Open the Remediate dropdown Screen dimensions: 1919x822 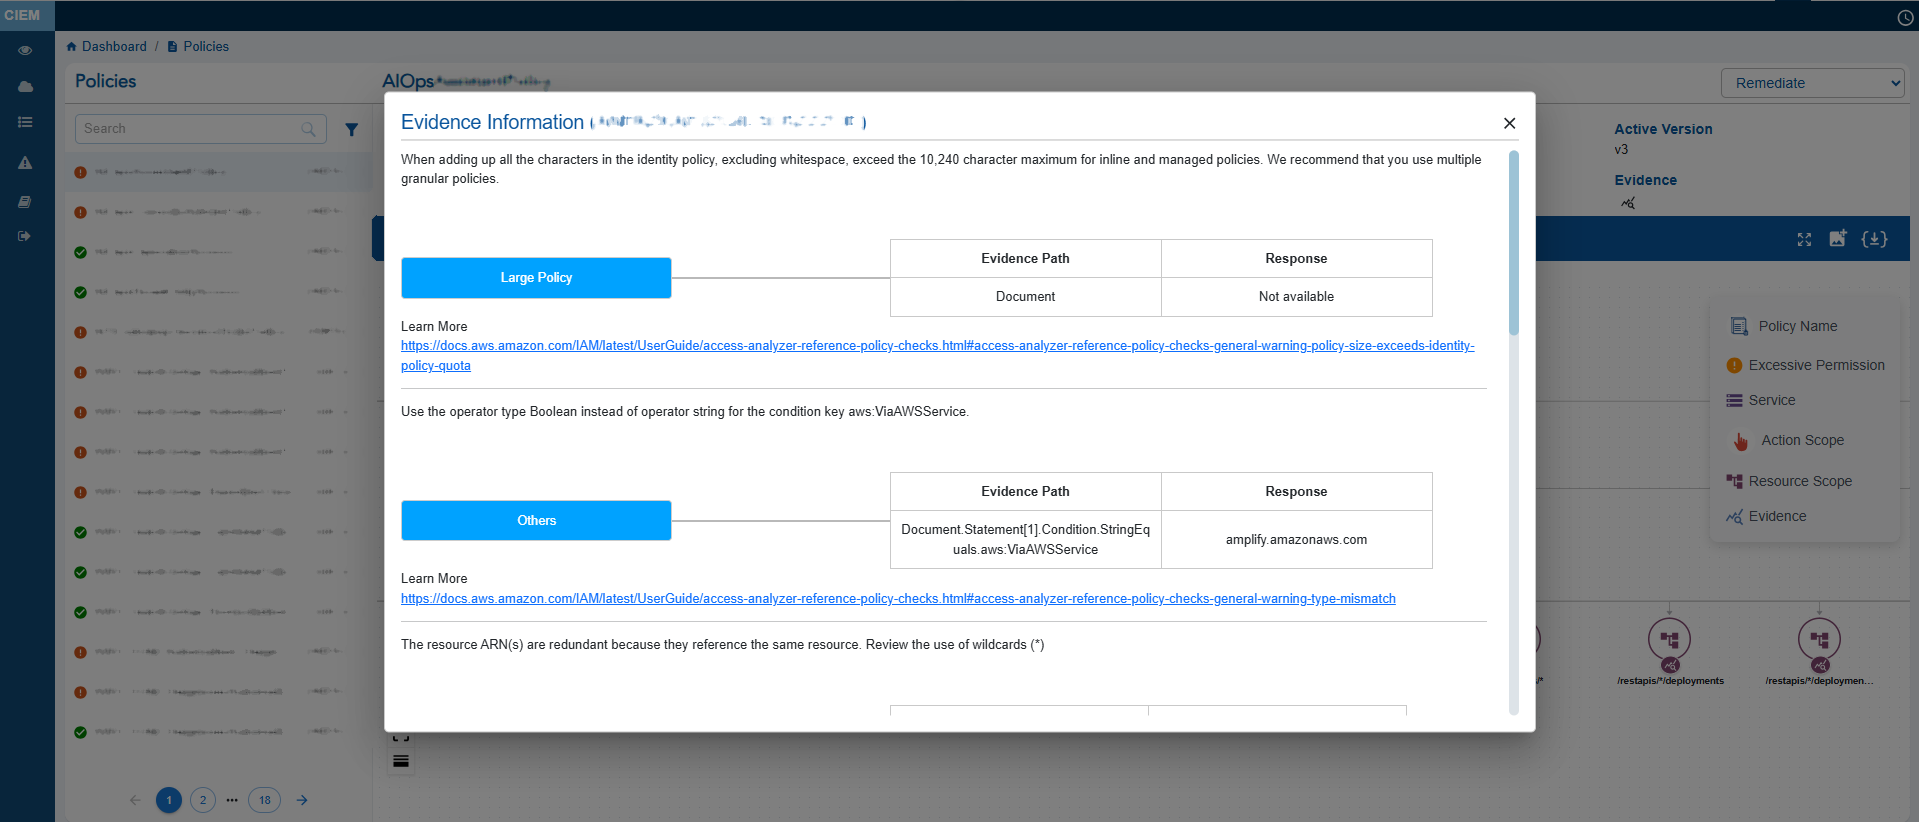[1812, 83]
